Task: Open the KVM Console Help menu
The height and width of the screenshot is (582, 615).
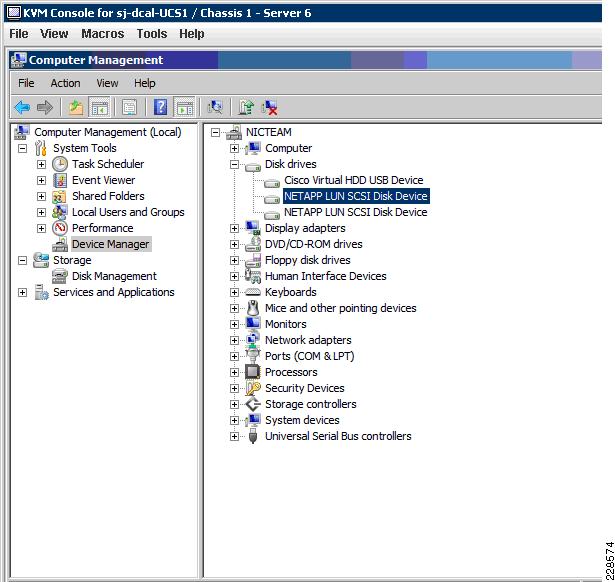Action: click(191, 34)
